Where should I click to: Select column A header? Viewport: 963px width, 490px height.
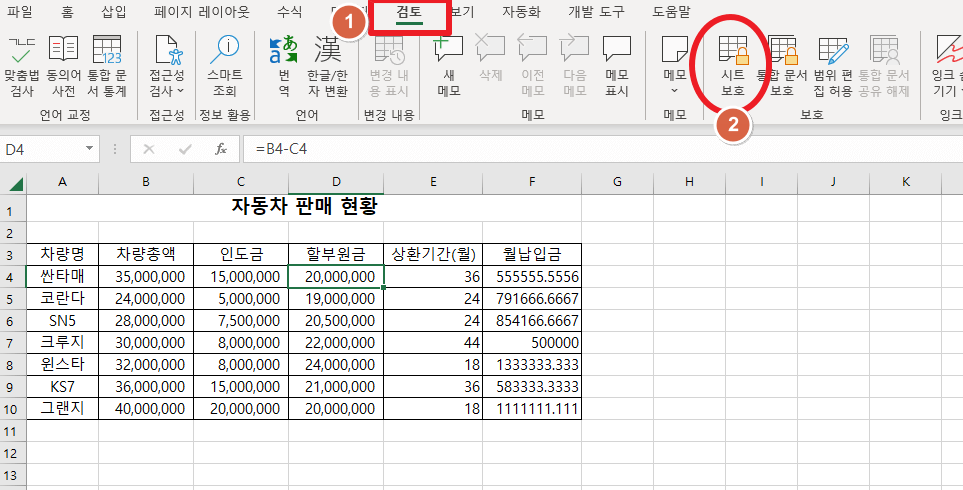click(62, 182)
